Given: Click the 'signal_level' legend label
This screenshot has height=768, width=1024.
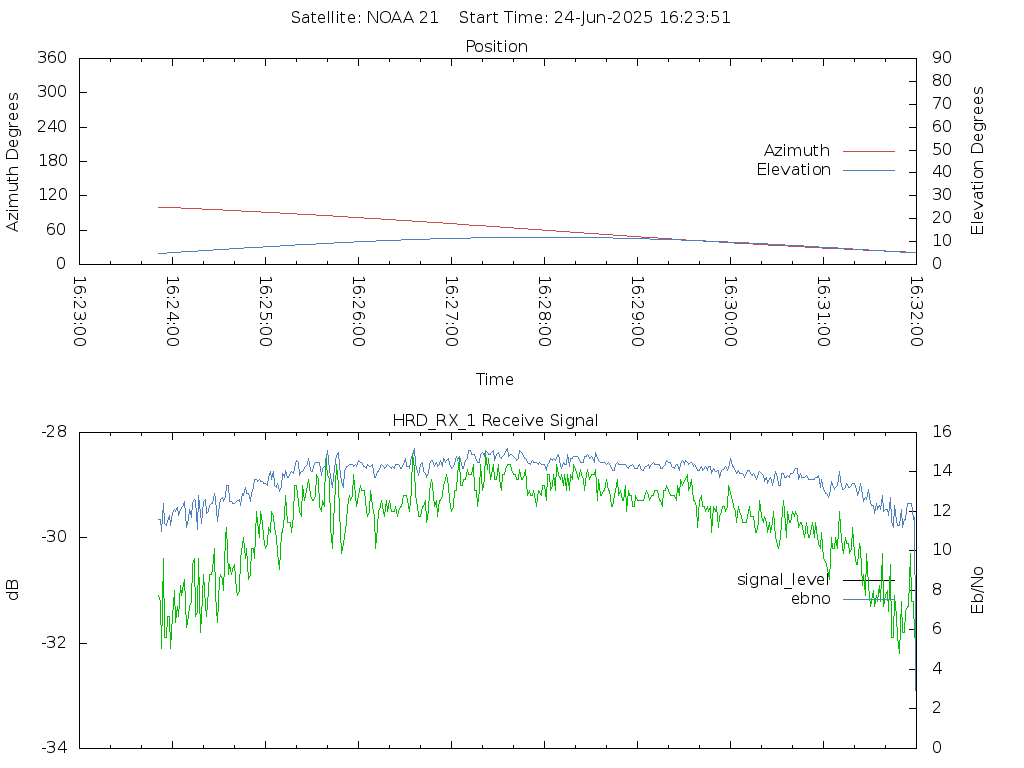Looking at the screenshot, I should [x=783, y=580].
